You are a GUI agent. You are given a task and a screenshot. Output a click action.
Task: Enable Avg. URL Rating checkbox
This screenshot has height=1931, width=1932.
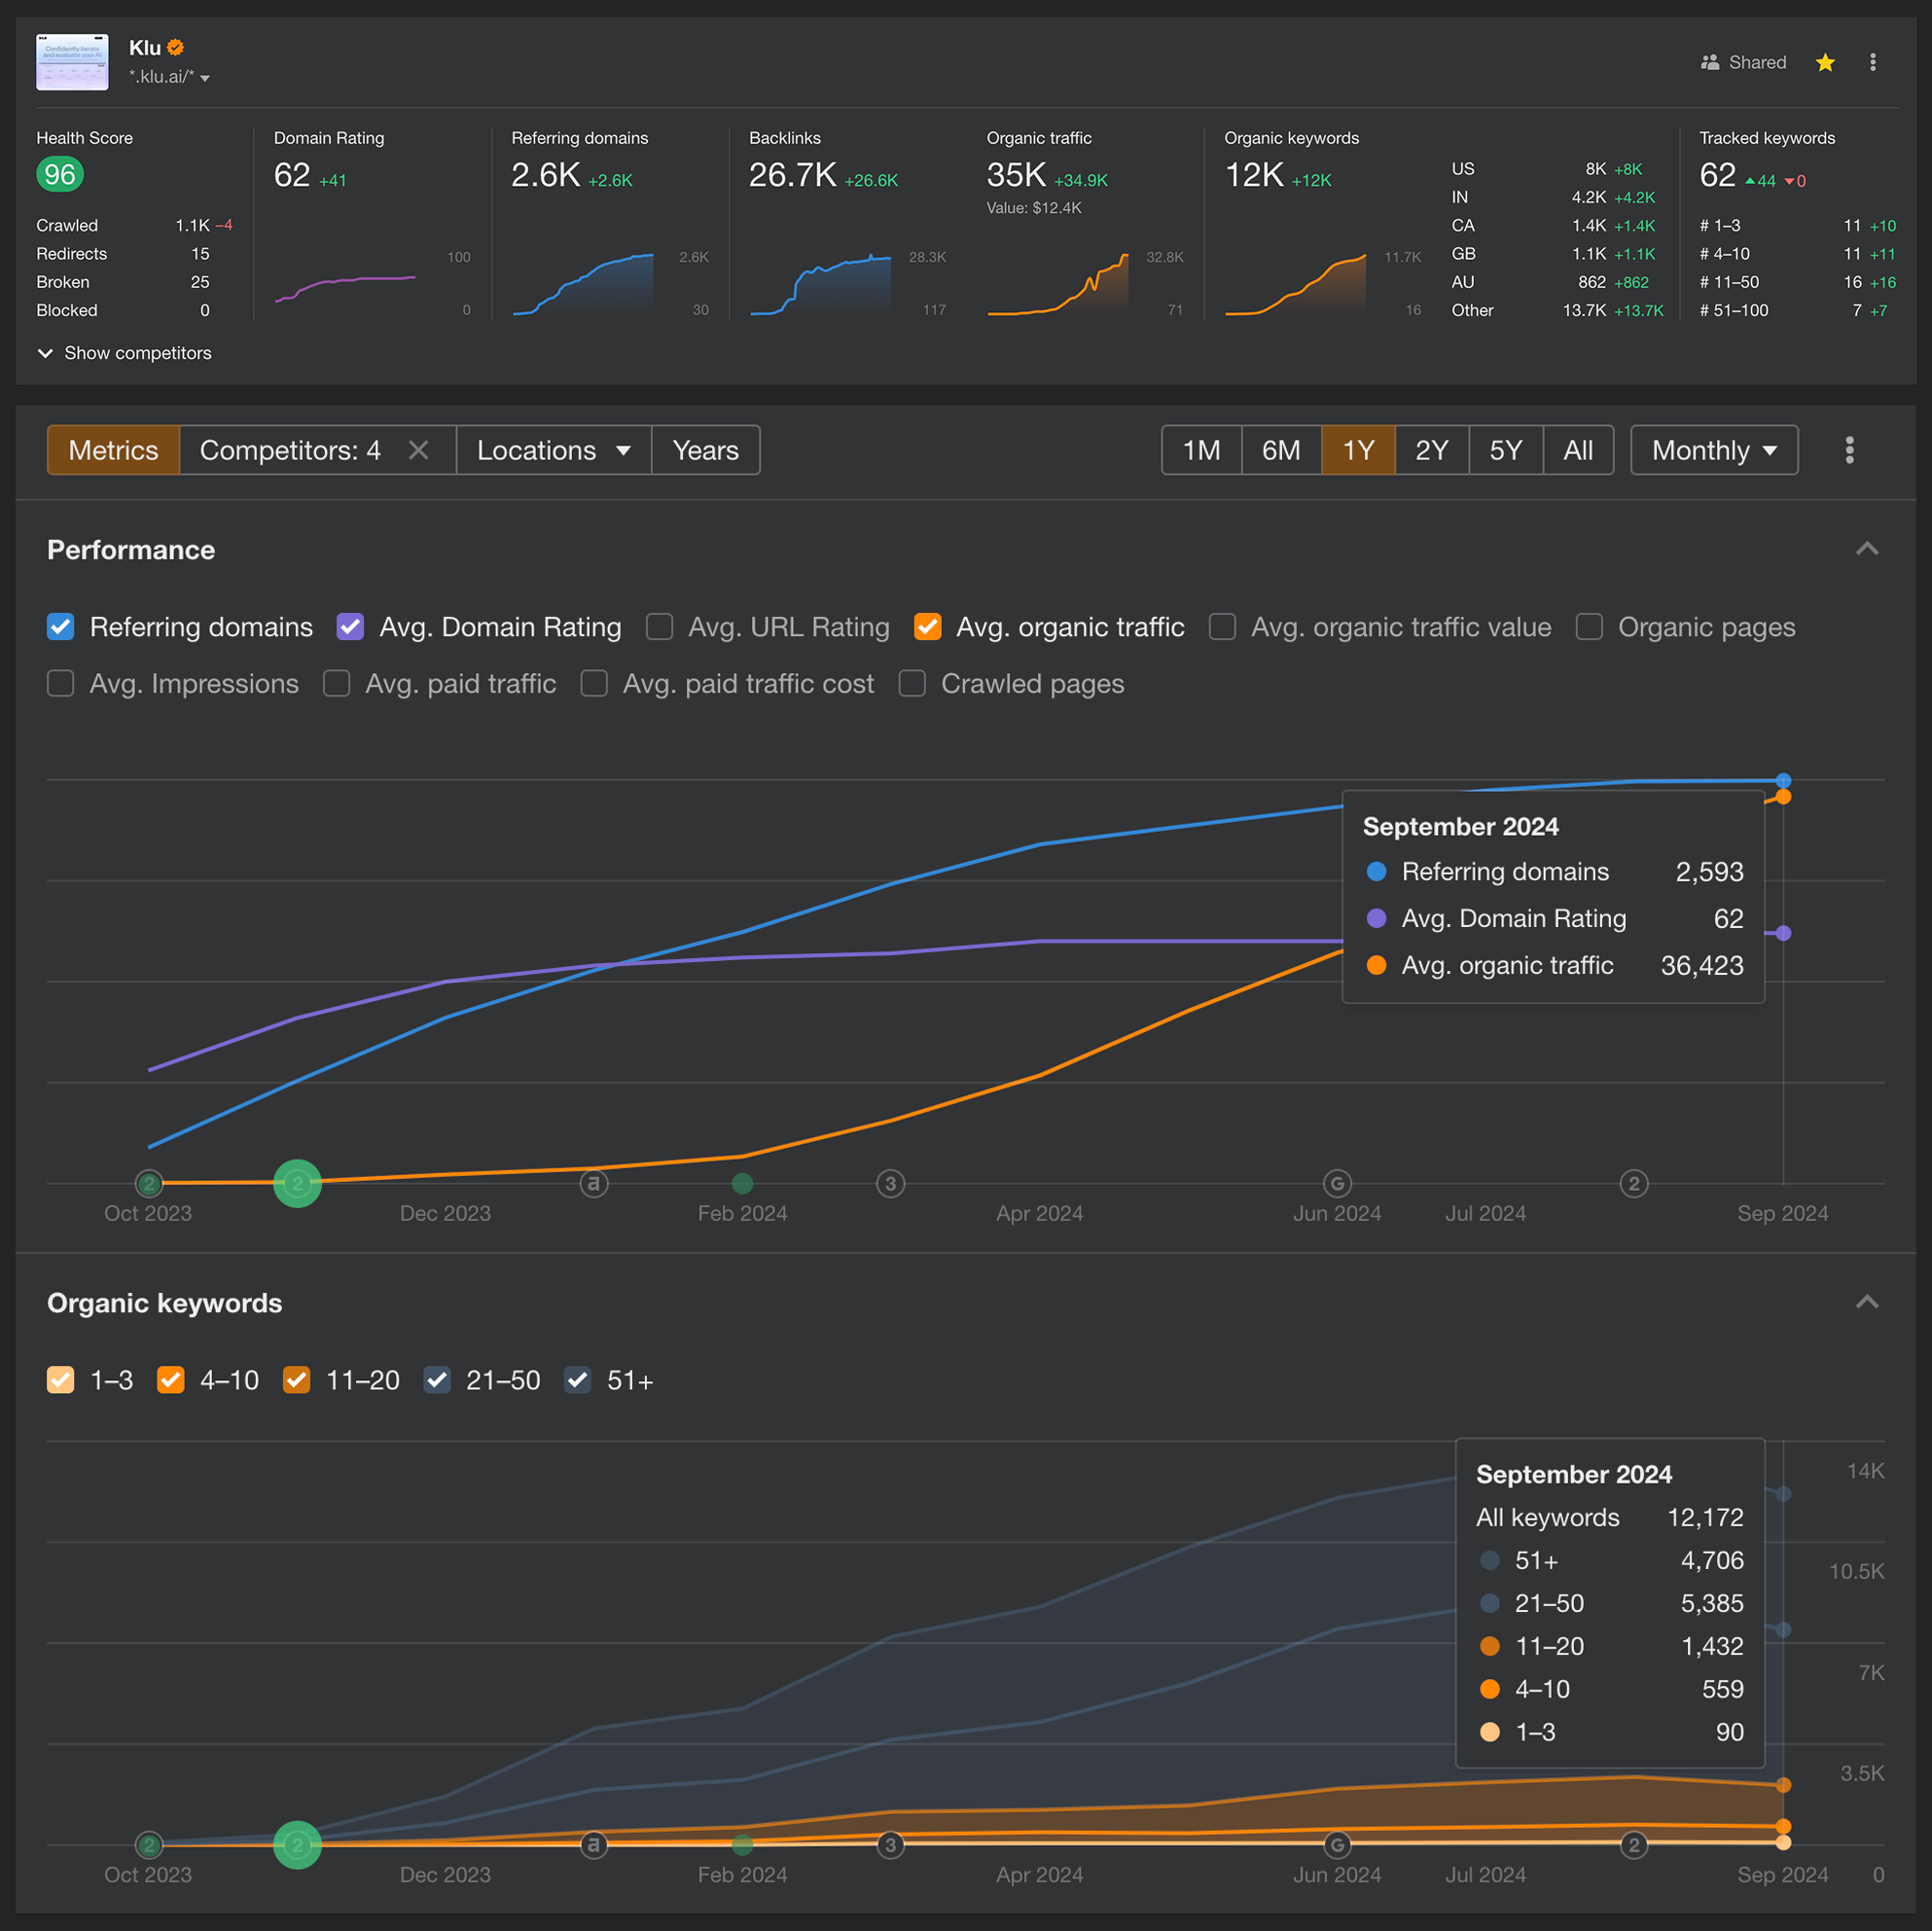pos(659,627)
